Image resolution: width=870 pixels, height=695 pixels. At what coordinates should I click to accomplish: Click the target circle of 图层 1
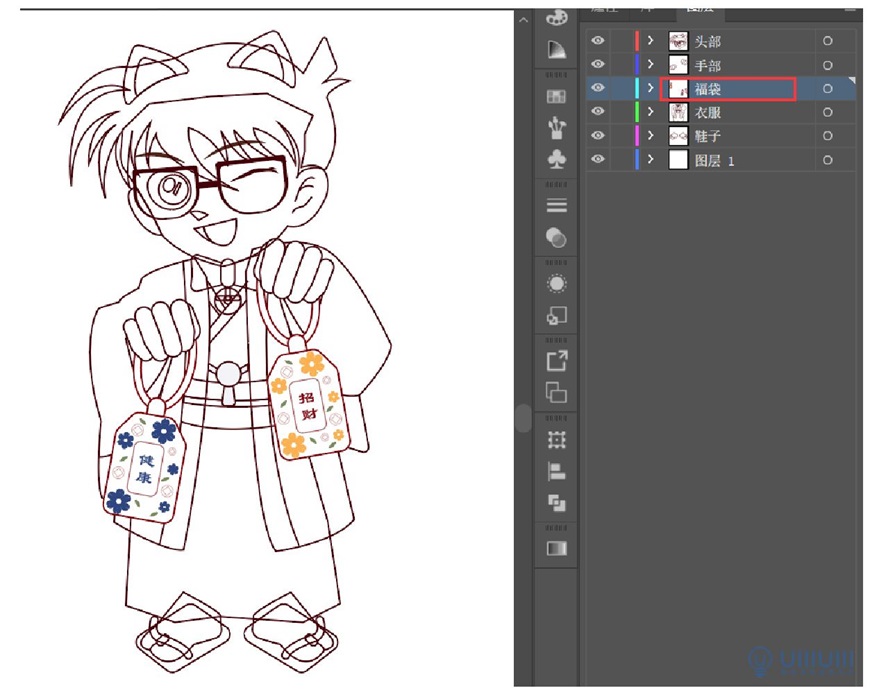pyautogui.click(x=827, y=160)
